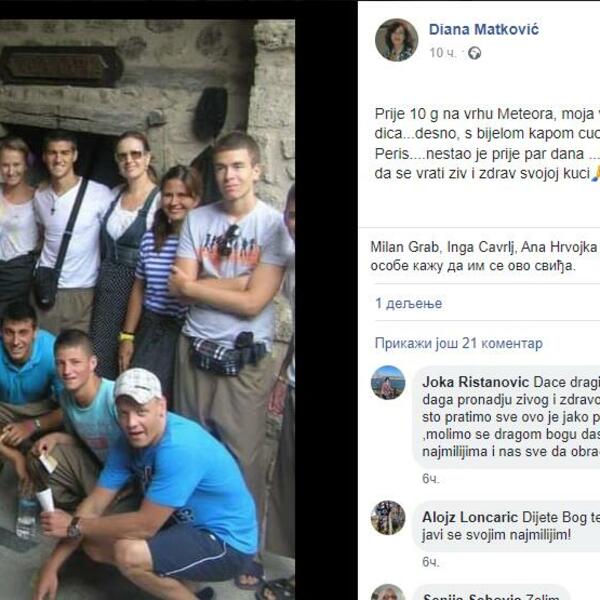The image size is (600, 600).
Task: Click Joka Ristanovic's comment bubble
Action: (x=507, y=417)
